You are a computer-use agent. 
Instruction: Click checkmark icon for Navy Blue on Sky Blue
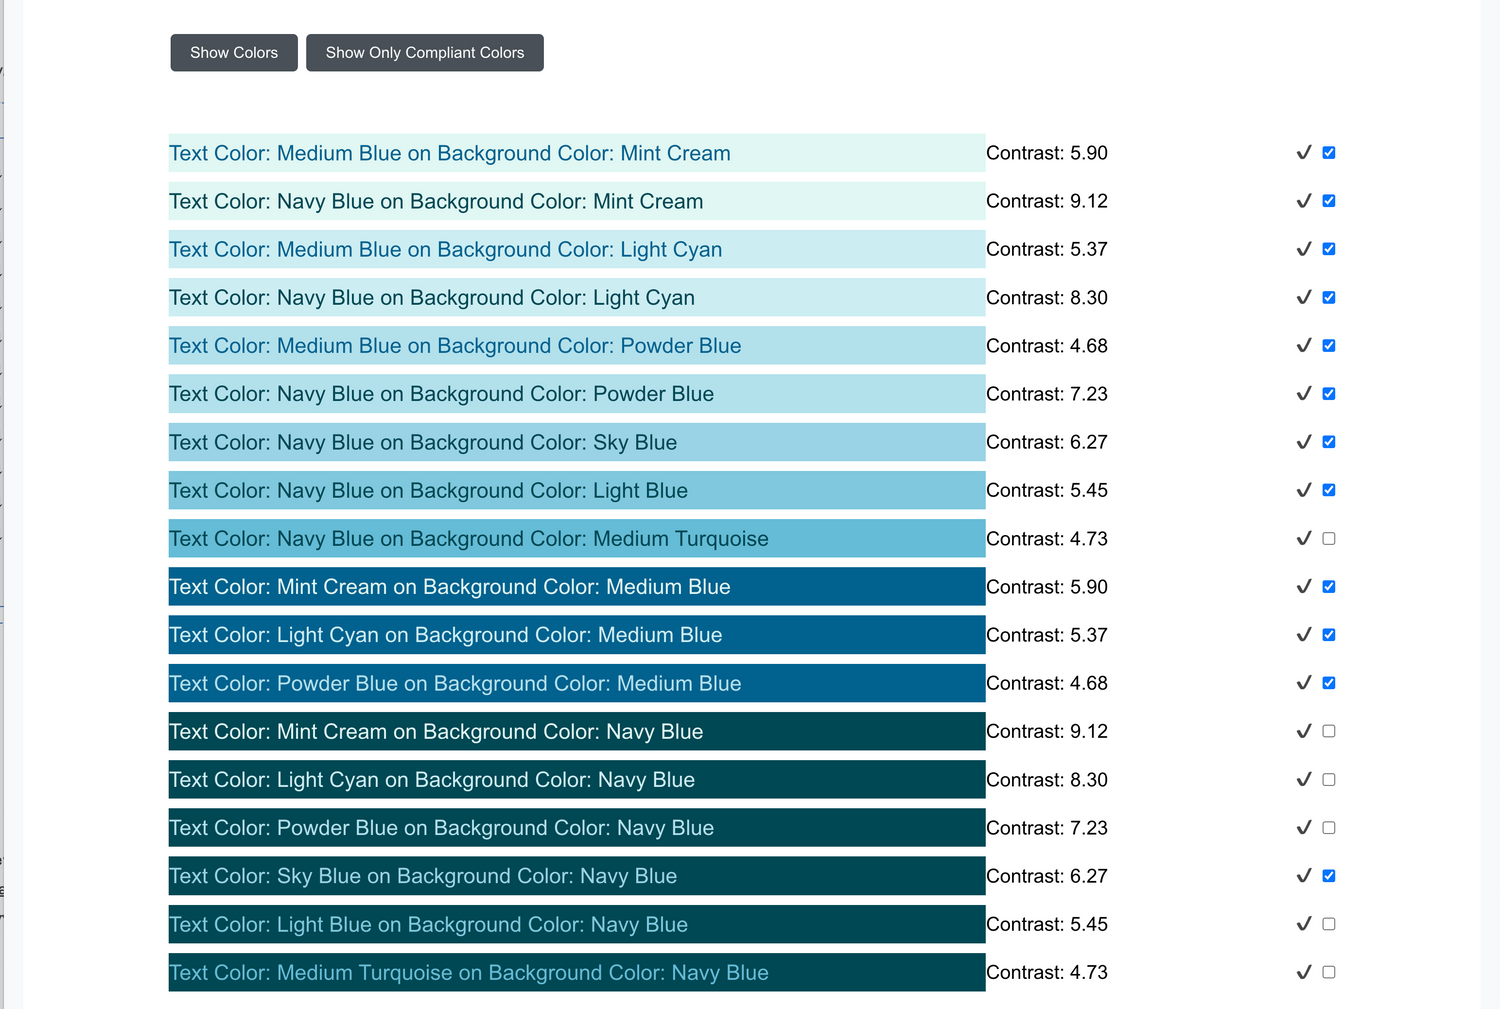click(x=1303, y=442)
